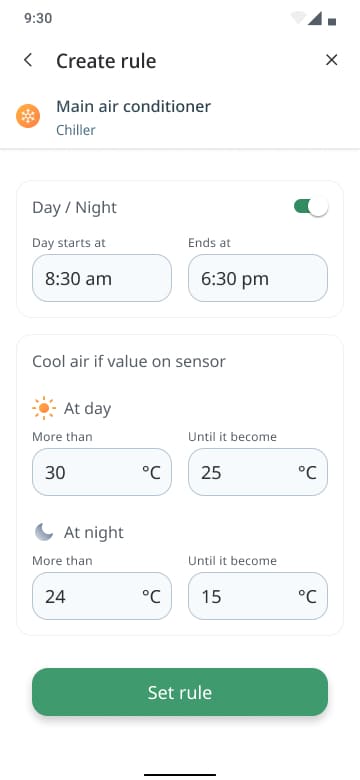Screen dimensions: 360x780
Task: Go back using the left chevron
Action: 28,60
